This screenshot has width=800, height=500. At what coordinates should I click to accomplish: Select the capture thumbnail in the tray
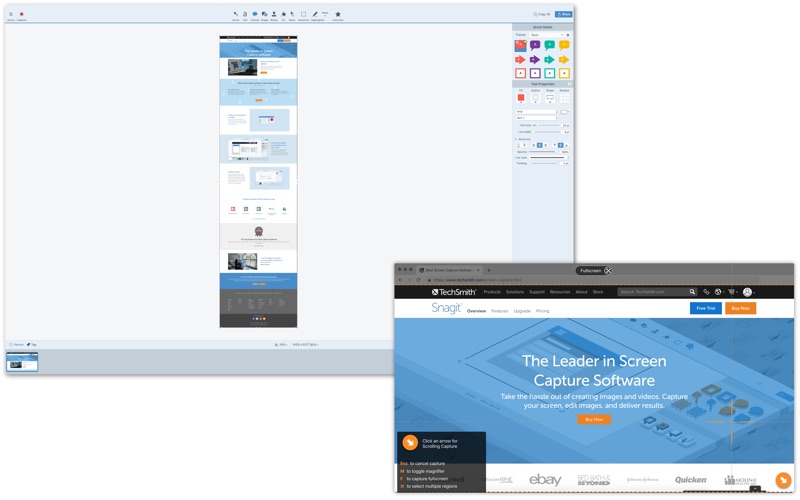point(22,362)
